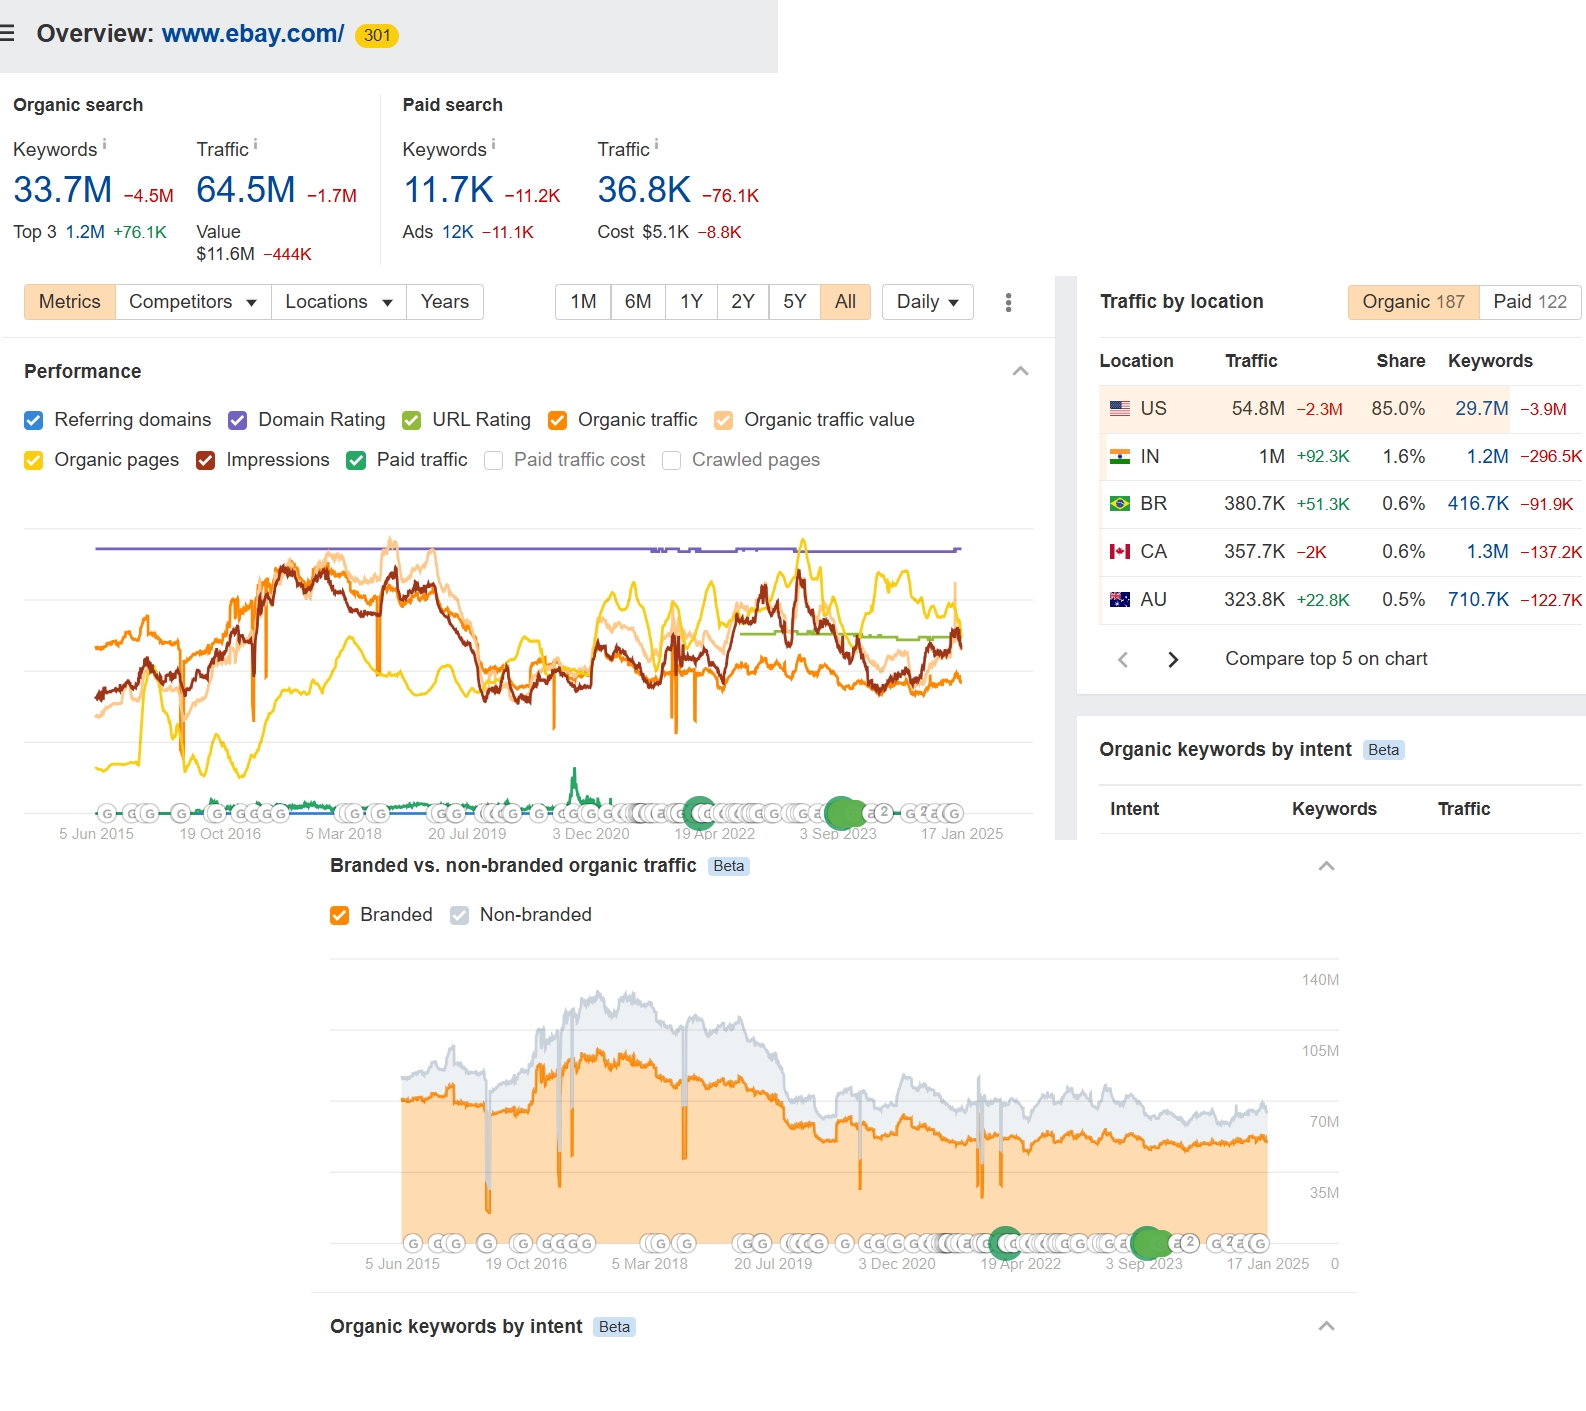The image size is (1586, 1411).
Task: Collapse the Performance section
Action: 1020,371
